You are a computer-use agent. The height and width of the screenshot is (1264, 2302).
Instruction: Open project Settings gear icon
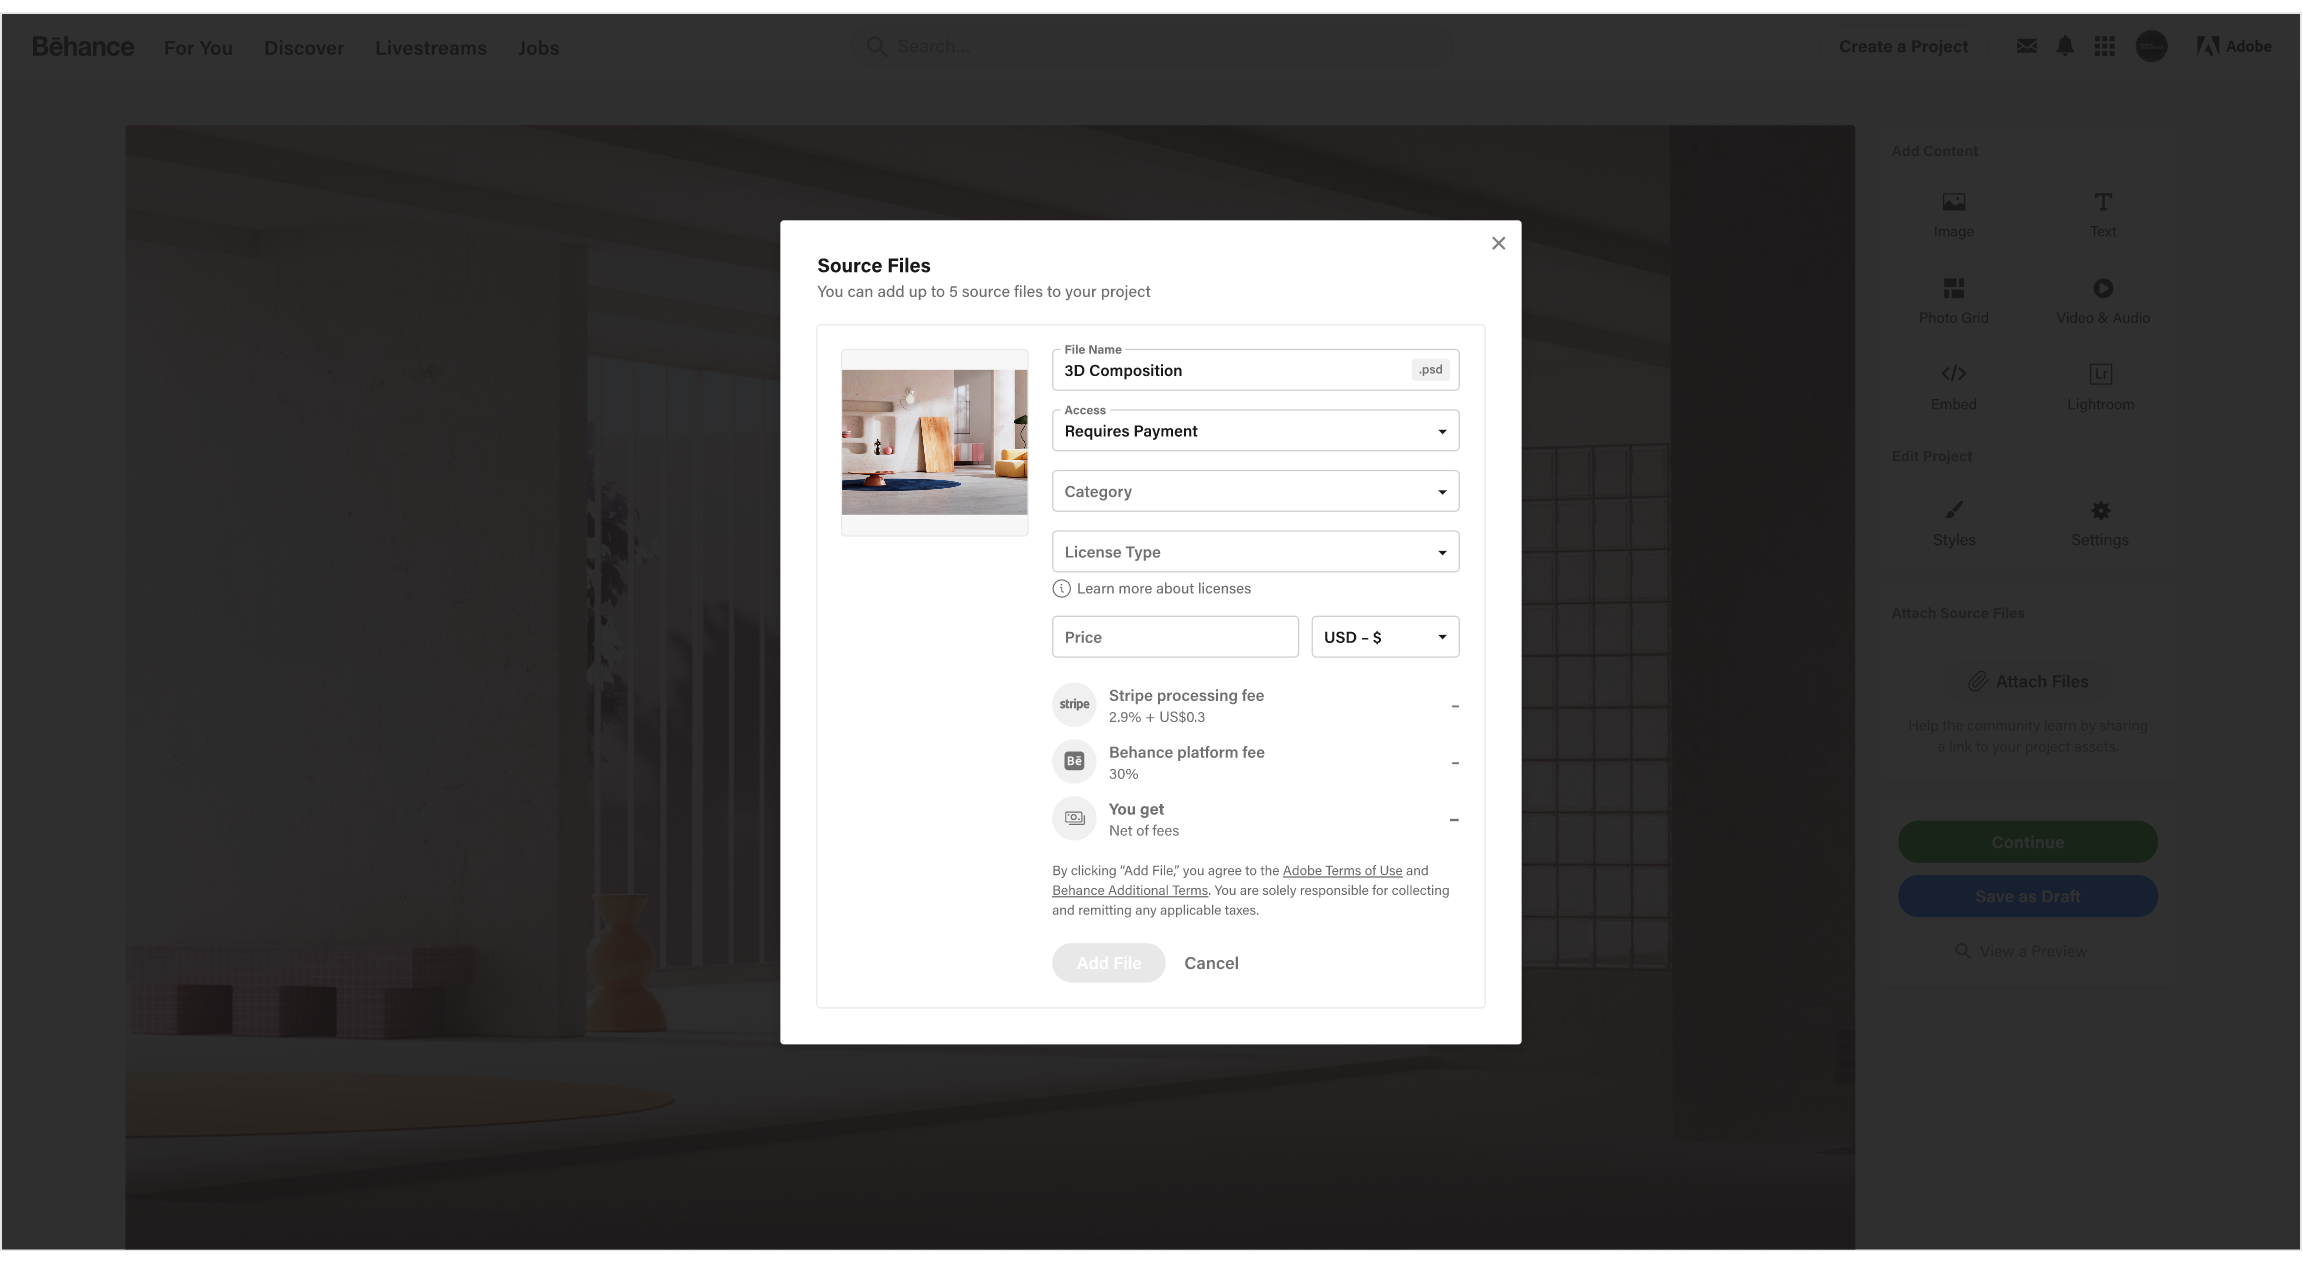pos(2100,510)
